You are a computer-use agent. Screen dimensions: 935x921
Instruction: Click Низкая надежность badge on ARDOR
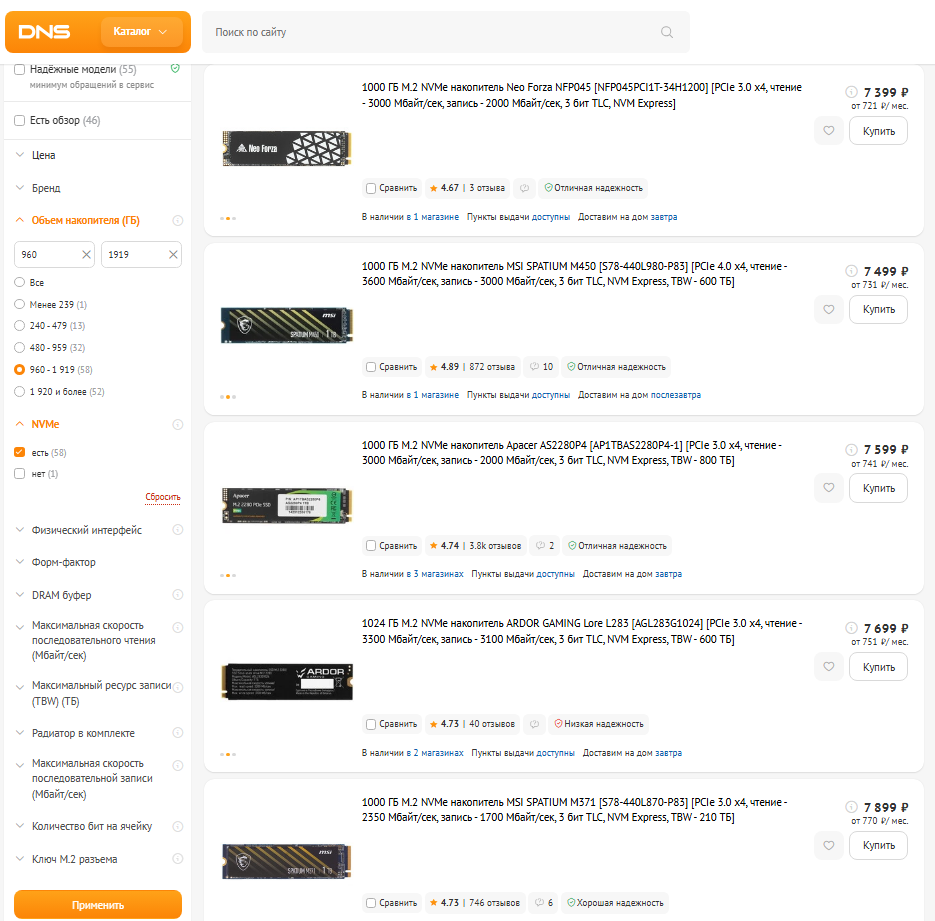pos(599,724)
